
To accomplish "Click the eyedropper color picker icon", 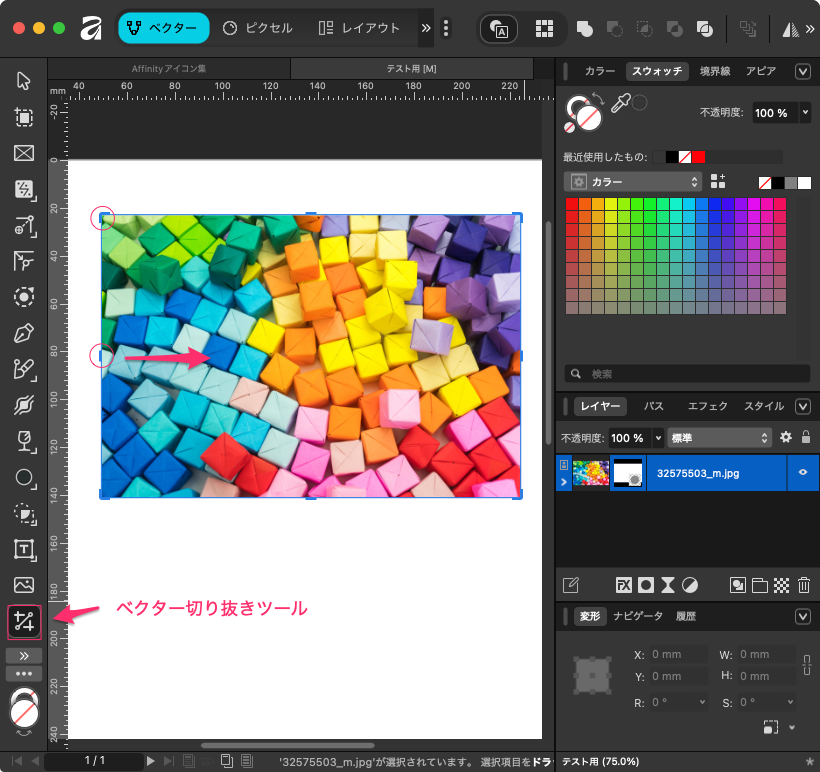I will click(x=621, y=104).
